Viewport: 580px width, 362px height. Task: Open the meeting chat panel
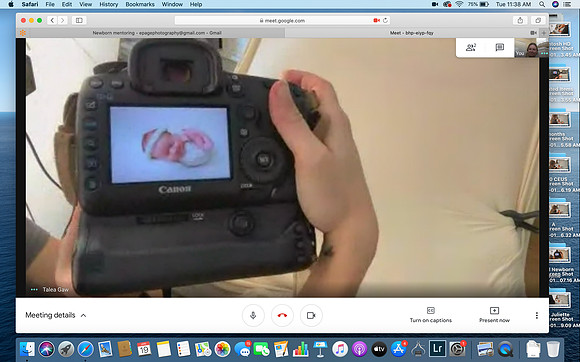tap(500, 47)
